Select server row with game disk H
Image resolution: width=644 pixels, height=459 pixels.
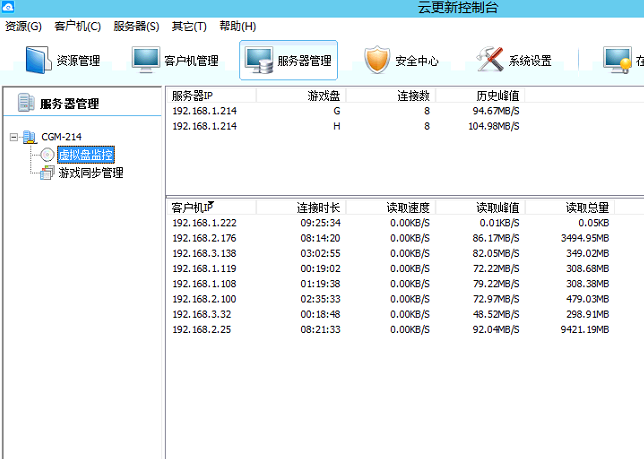345,126
